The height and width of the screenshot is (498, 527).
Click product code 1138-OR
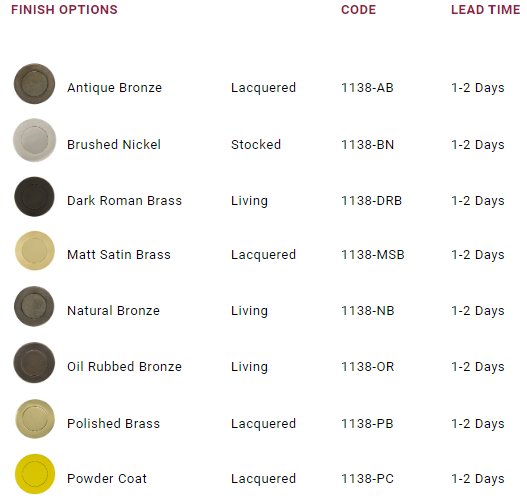[x=368, y=367]
